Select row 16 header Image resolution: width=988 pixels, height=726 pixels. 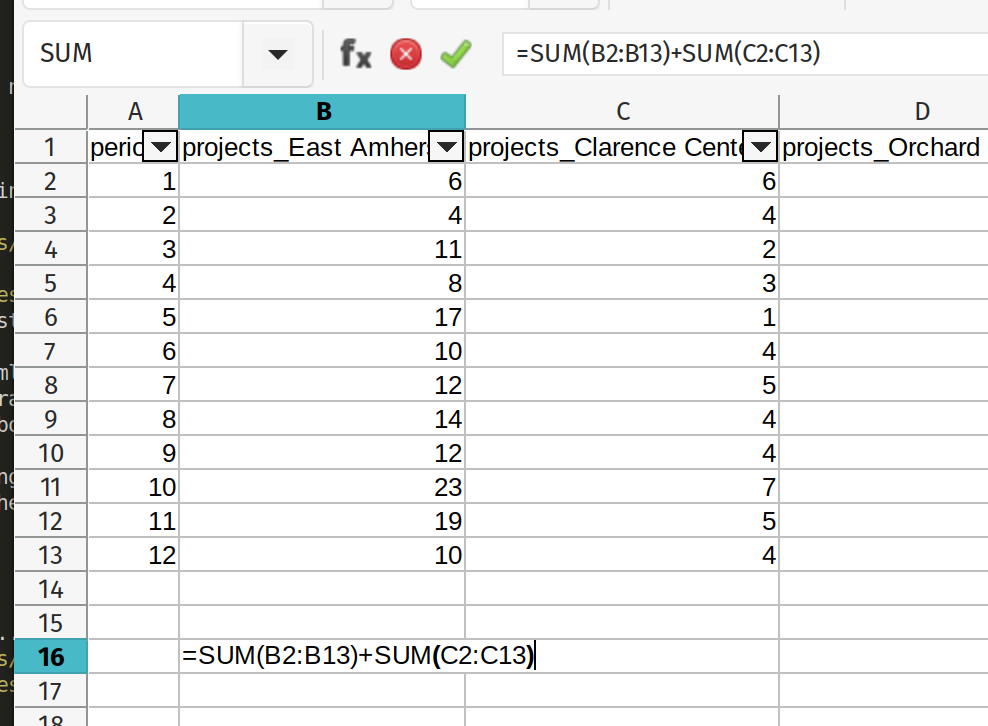51,657
